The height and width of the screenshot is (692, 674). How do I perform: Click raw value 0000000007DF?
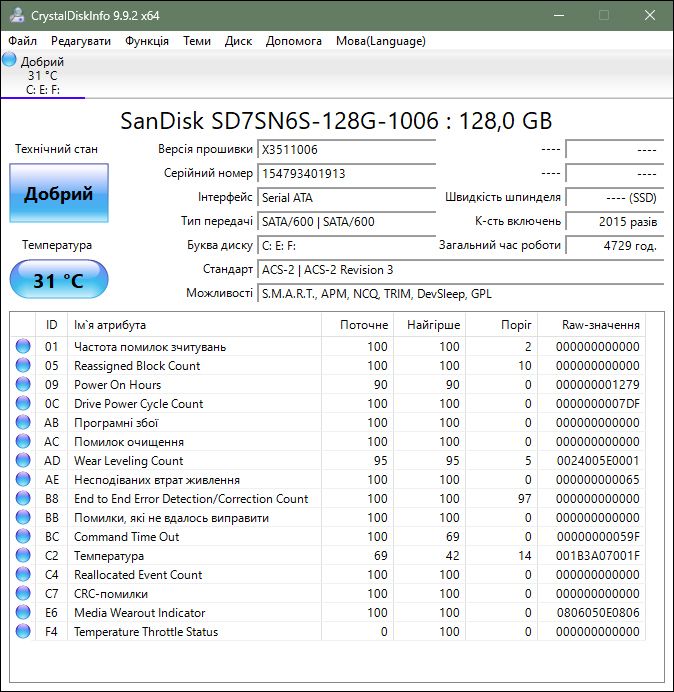coord(598,404)
